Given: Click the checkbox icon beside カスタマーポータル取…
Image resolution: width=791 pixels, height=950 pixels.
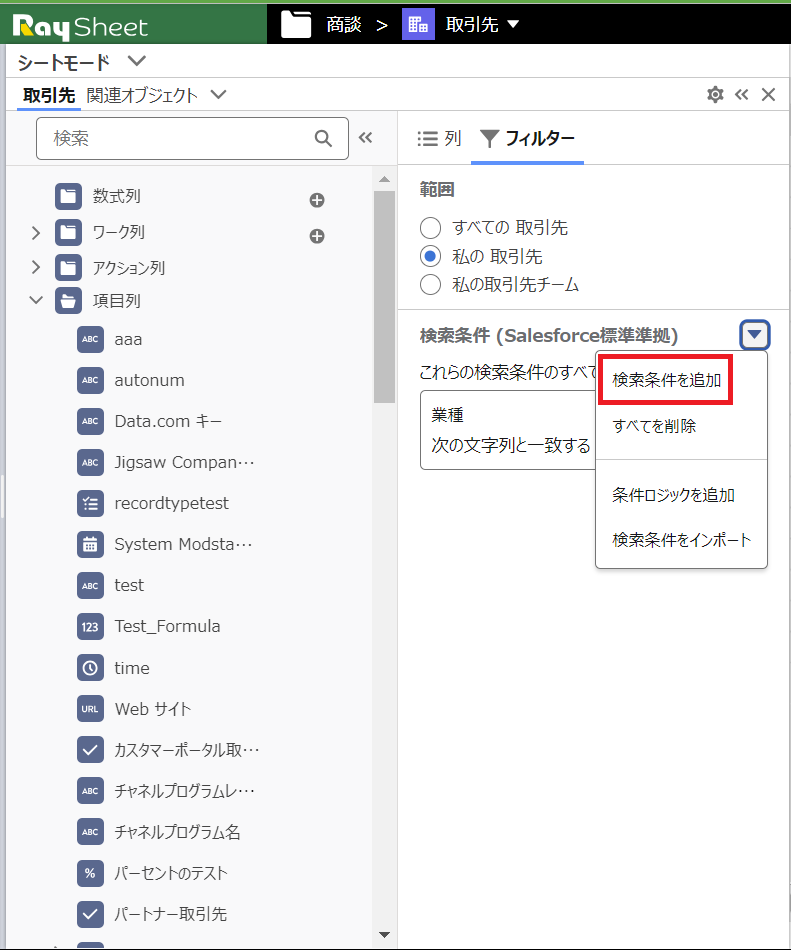Looking at the screenshot, I should tap(90, 750).
